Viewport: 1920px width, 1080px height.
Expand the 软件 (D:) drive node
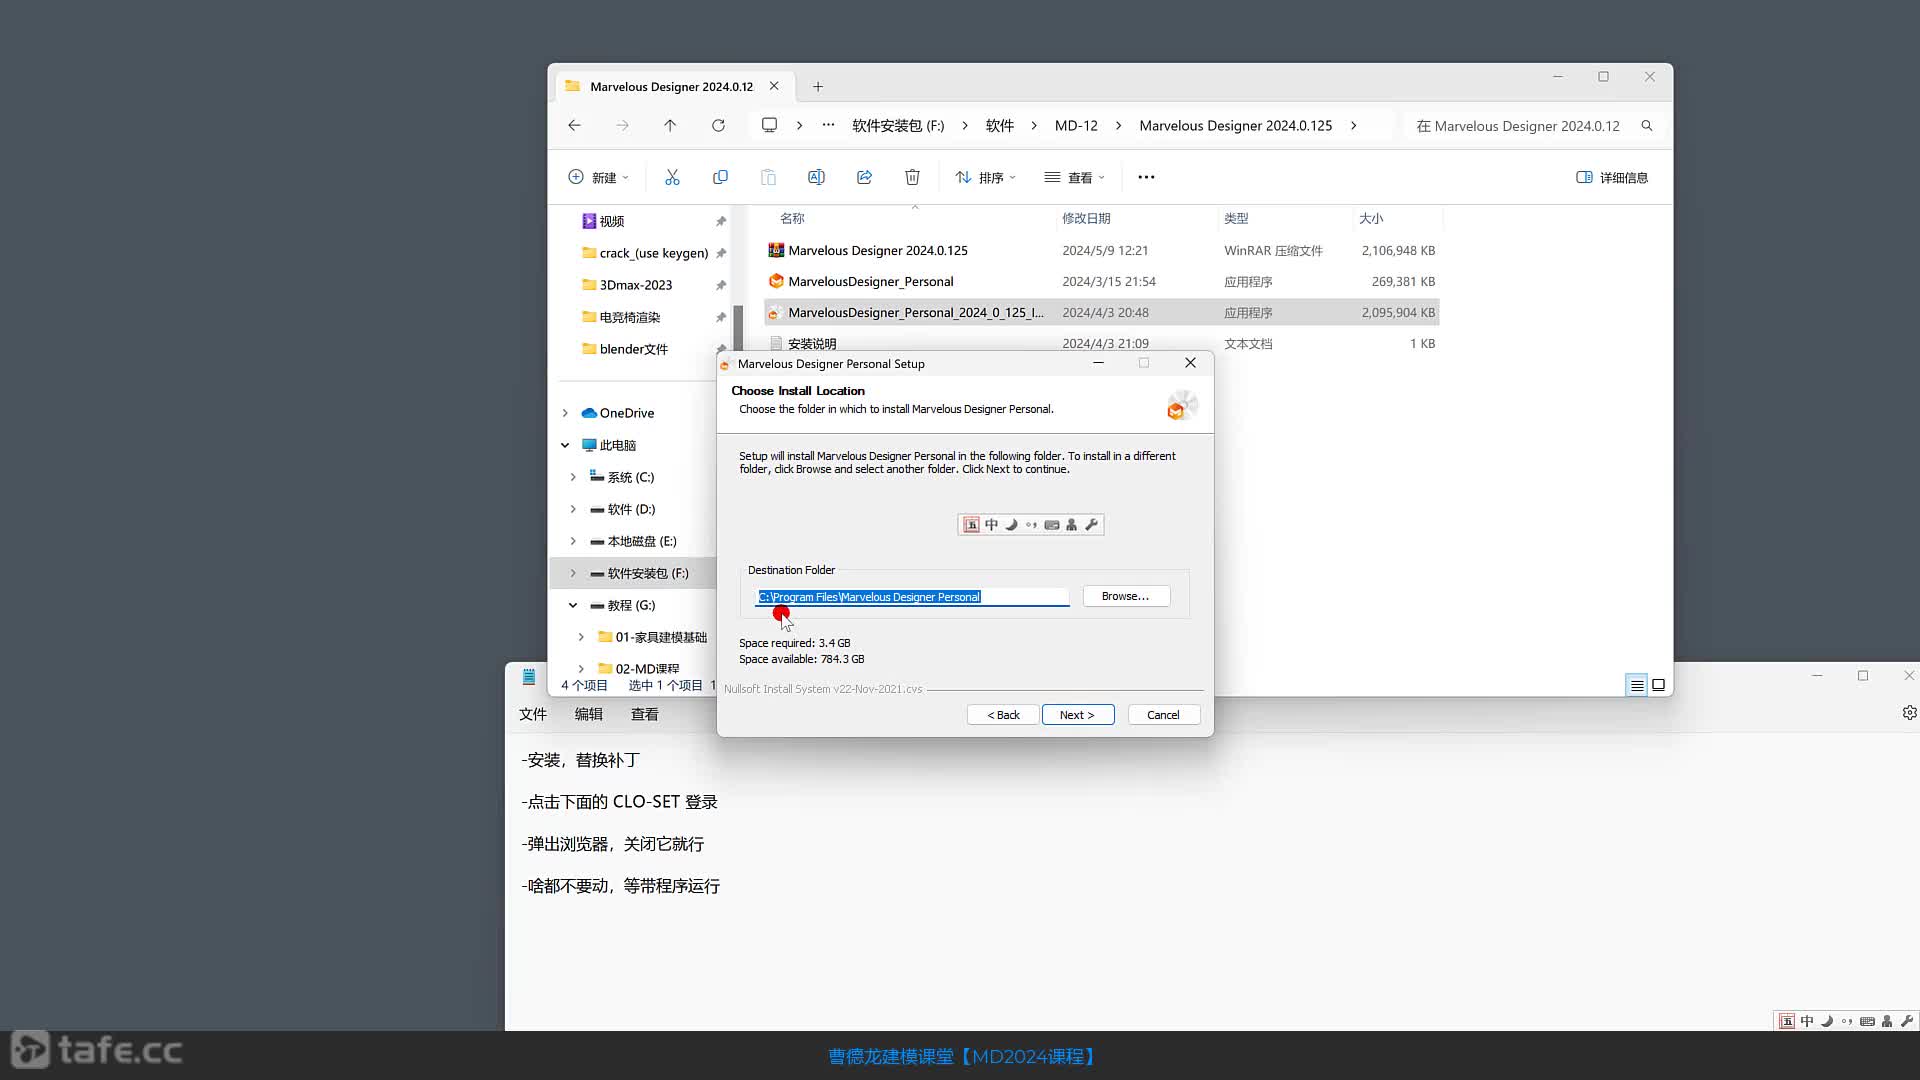tap(573, 509)
